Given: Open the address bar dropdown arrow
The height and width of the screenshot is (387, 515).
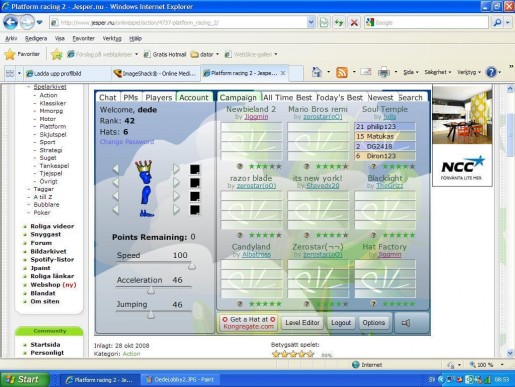Looking at the screenshot, I should (x=311, y=23).
